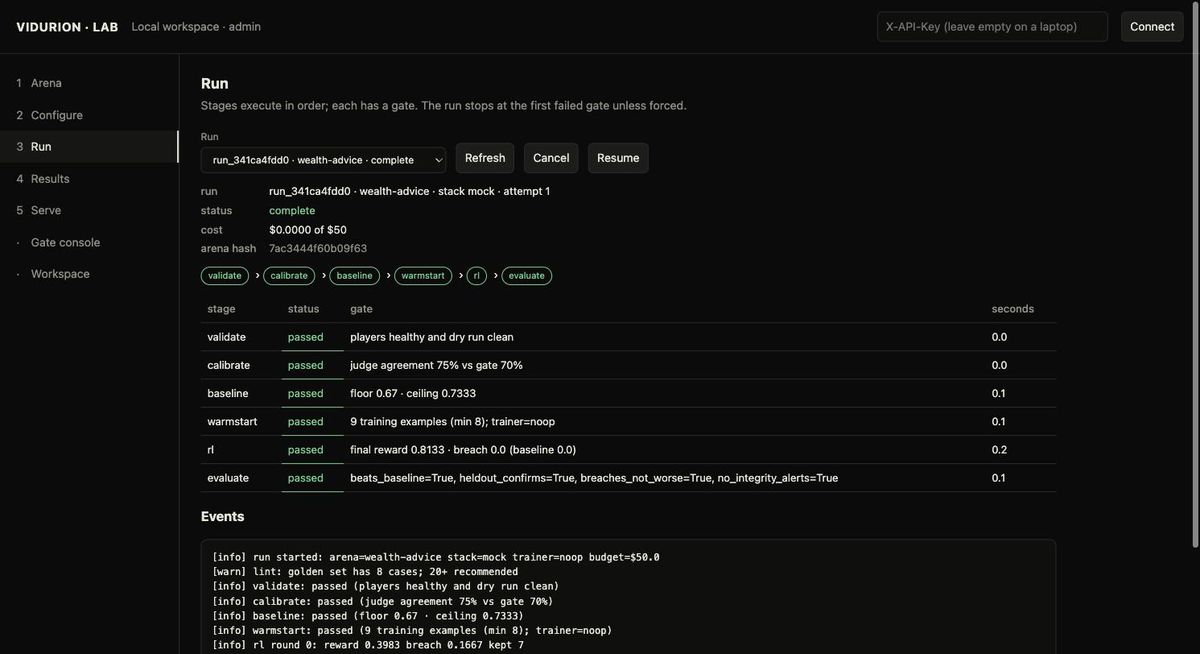The image size is (1200, 654).
Task: Select the calibrate stage pill
Action: tap(289, 276)
